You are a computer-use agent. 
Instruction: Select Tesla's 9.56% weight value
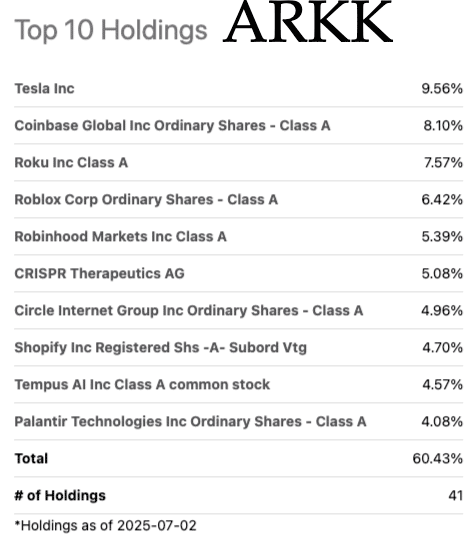point(442,89)
